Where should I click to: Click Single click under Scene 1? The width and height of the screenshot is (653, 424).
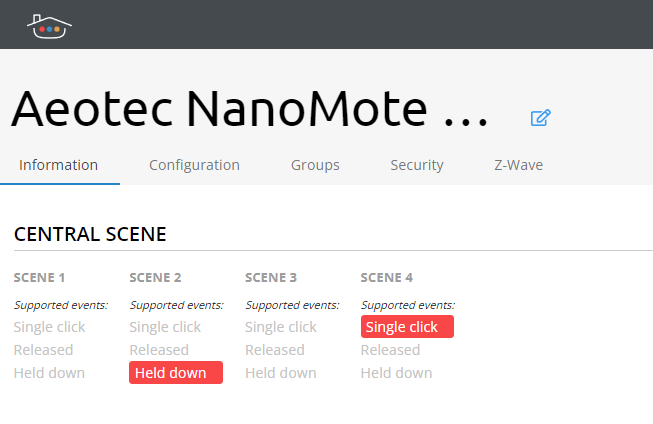tap(49, 327)
